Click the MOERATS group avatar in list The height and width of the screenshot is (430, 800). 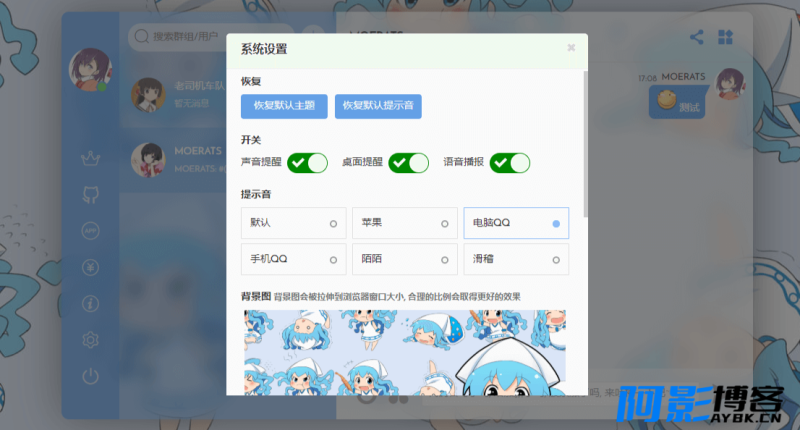tap(148, 160)
